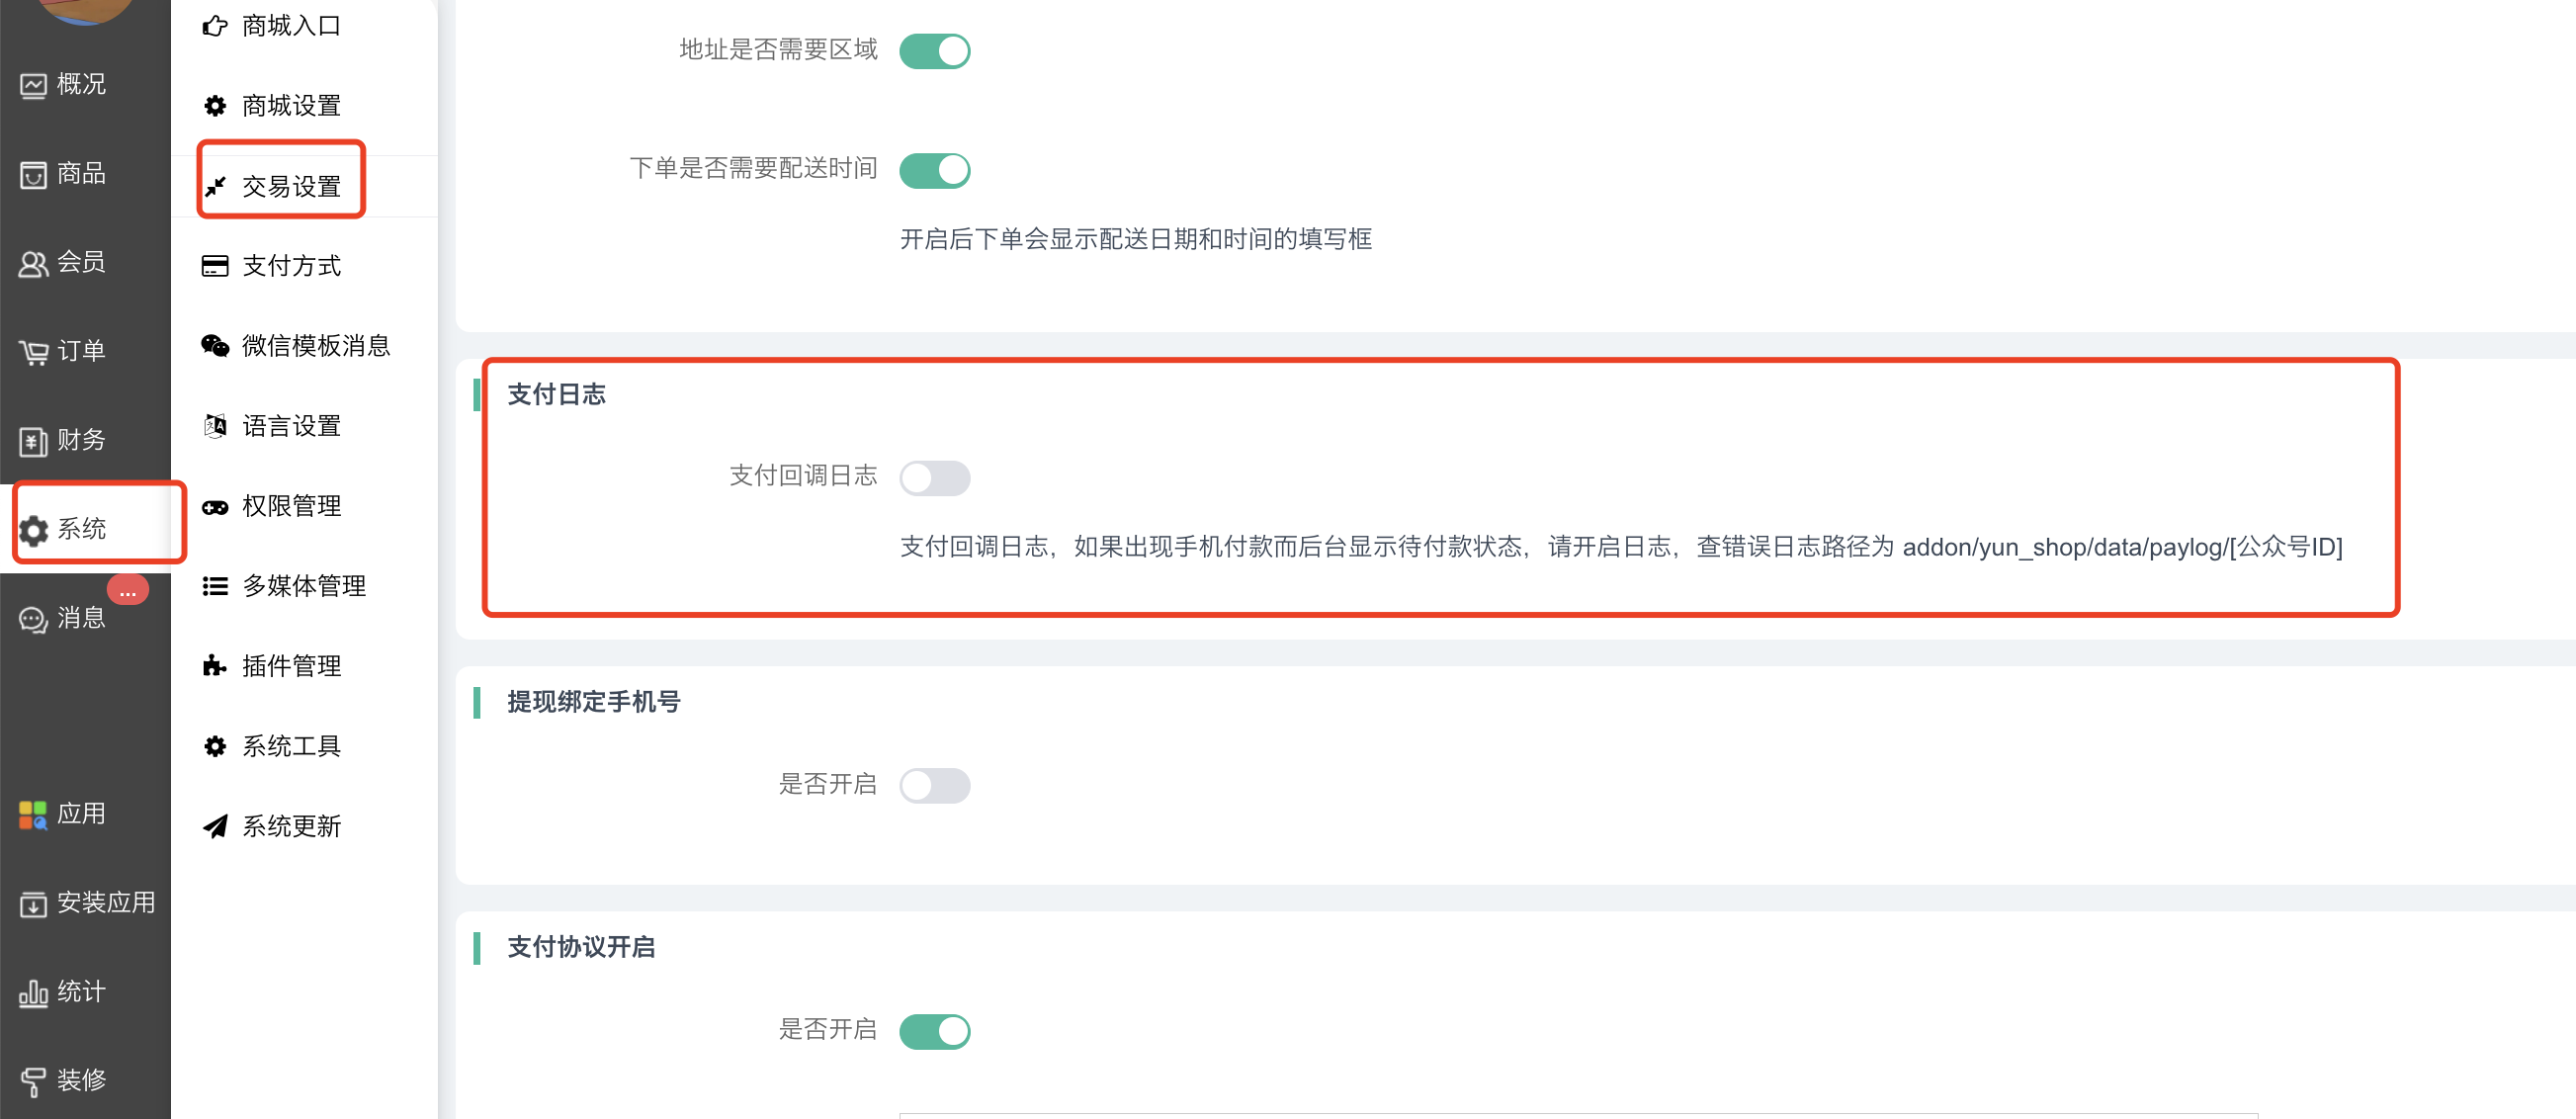Viewport: 2576px width, 1119px height.
Task: Click the system update paper plane icon
Action: [214, 826]
